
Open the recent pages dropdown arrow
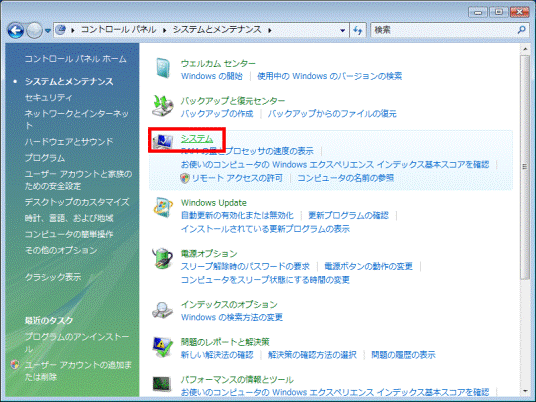48,31
